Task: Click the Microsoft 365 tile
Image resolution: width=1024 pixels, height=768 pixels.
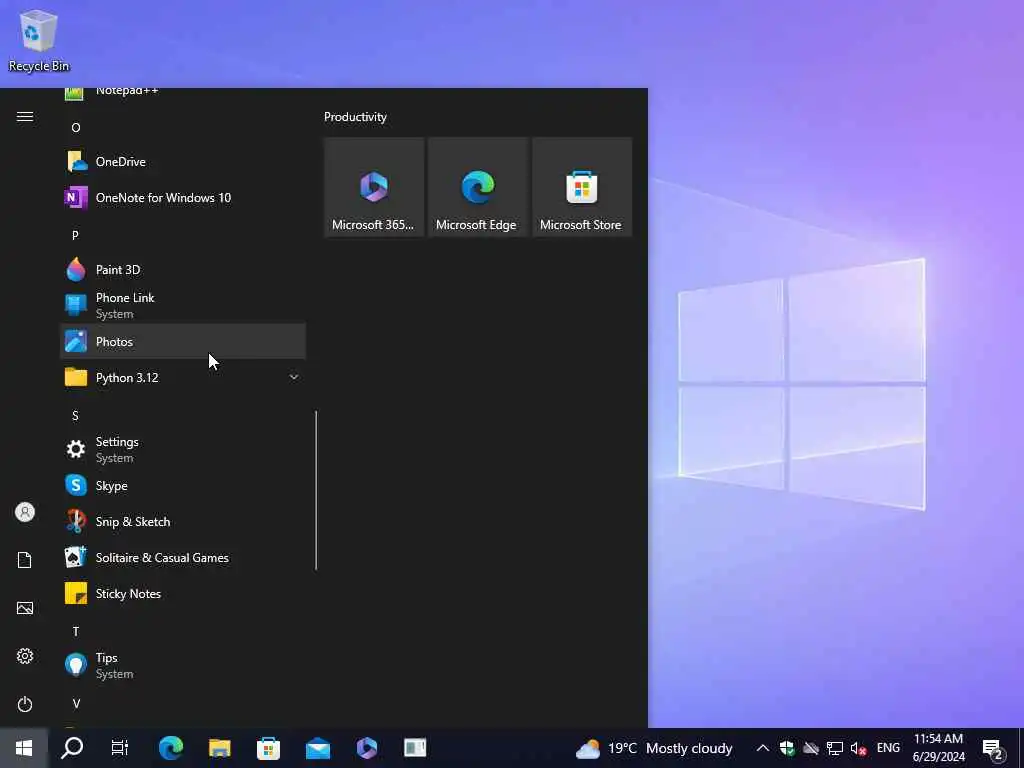Action: tap(374, 187)
